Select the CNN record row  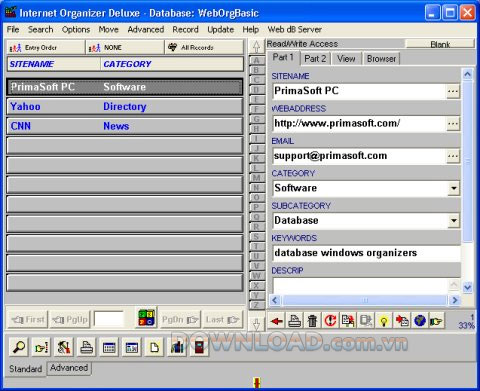(x=125, y=126)
